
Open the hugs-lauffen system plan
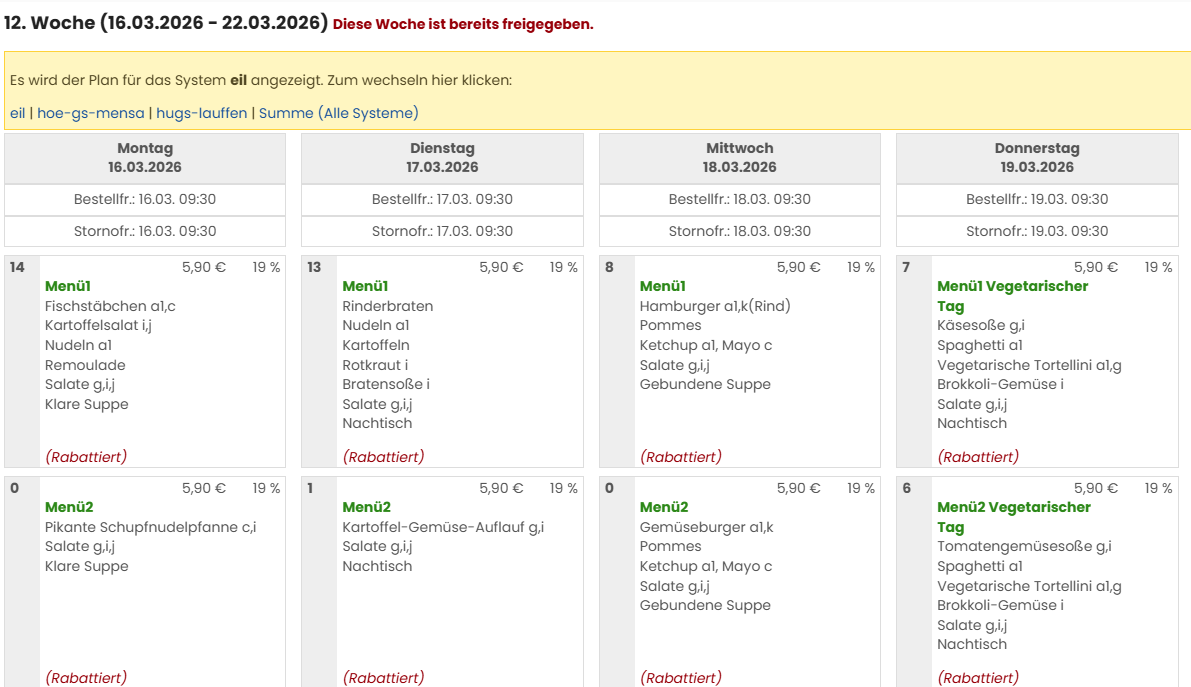pos(202,113)
